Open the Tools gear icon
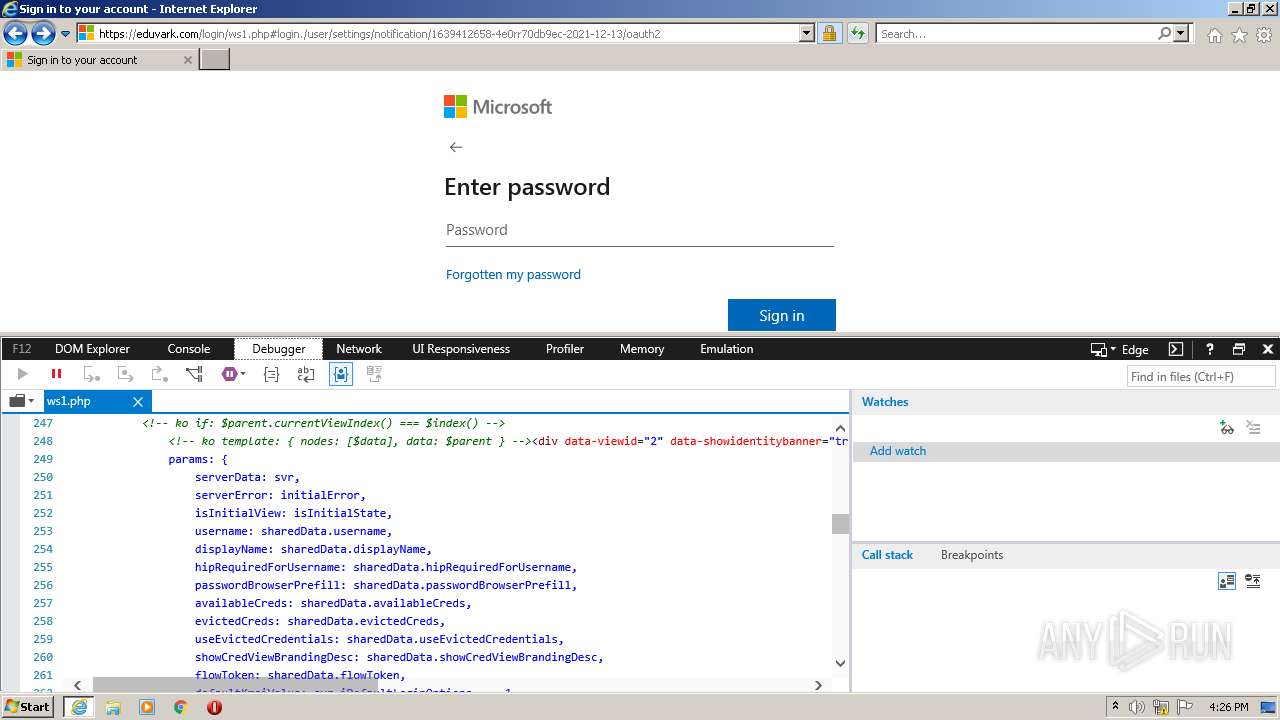The width and height of the screenshot is (1280, 720). (1264, 35)
